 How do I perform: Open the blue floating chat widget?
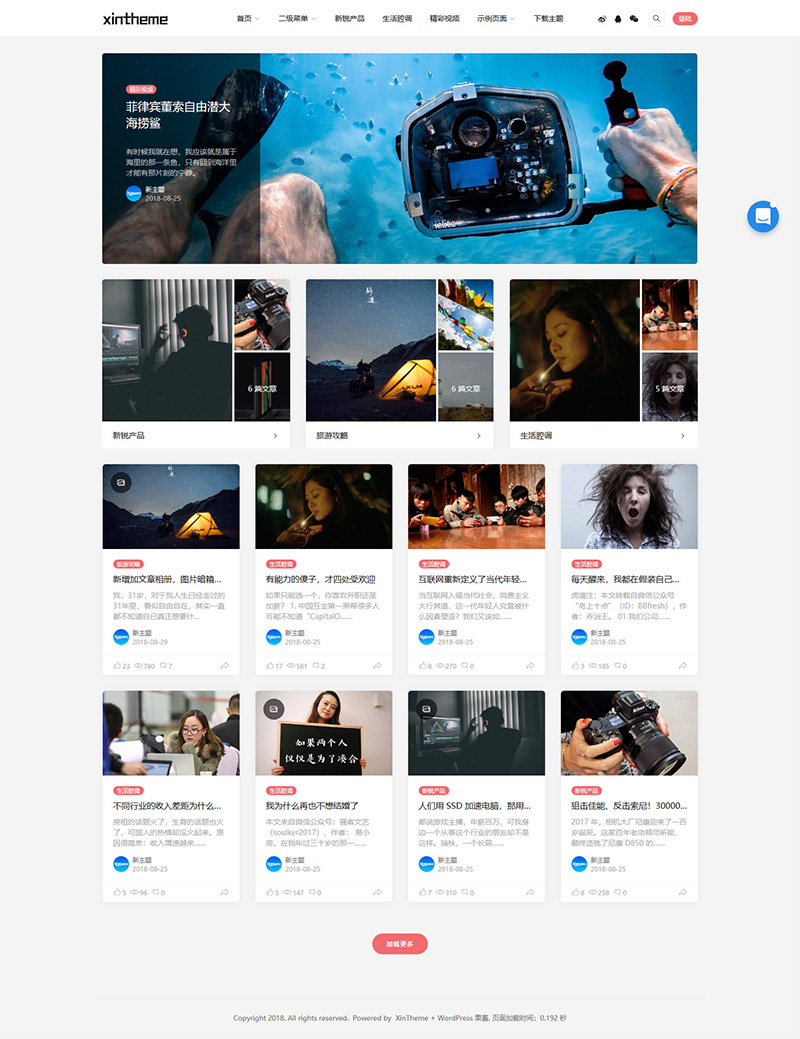(763, 217)
